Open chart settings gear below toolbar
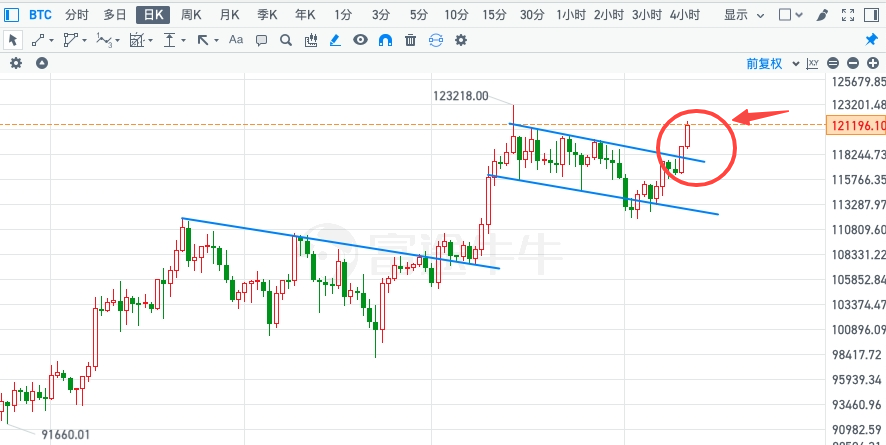This screenshot has height=445, width=886. pos(16,63)
